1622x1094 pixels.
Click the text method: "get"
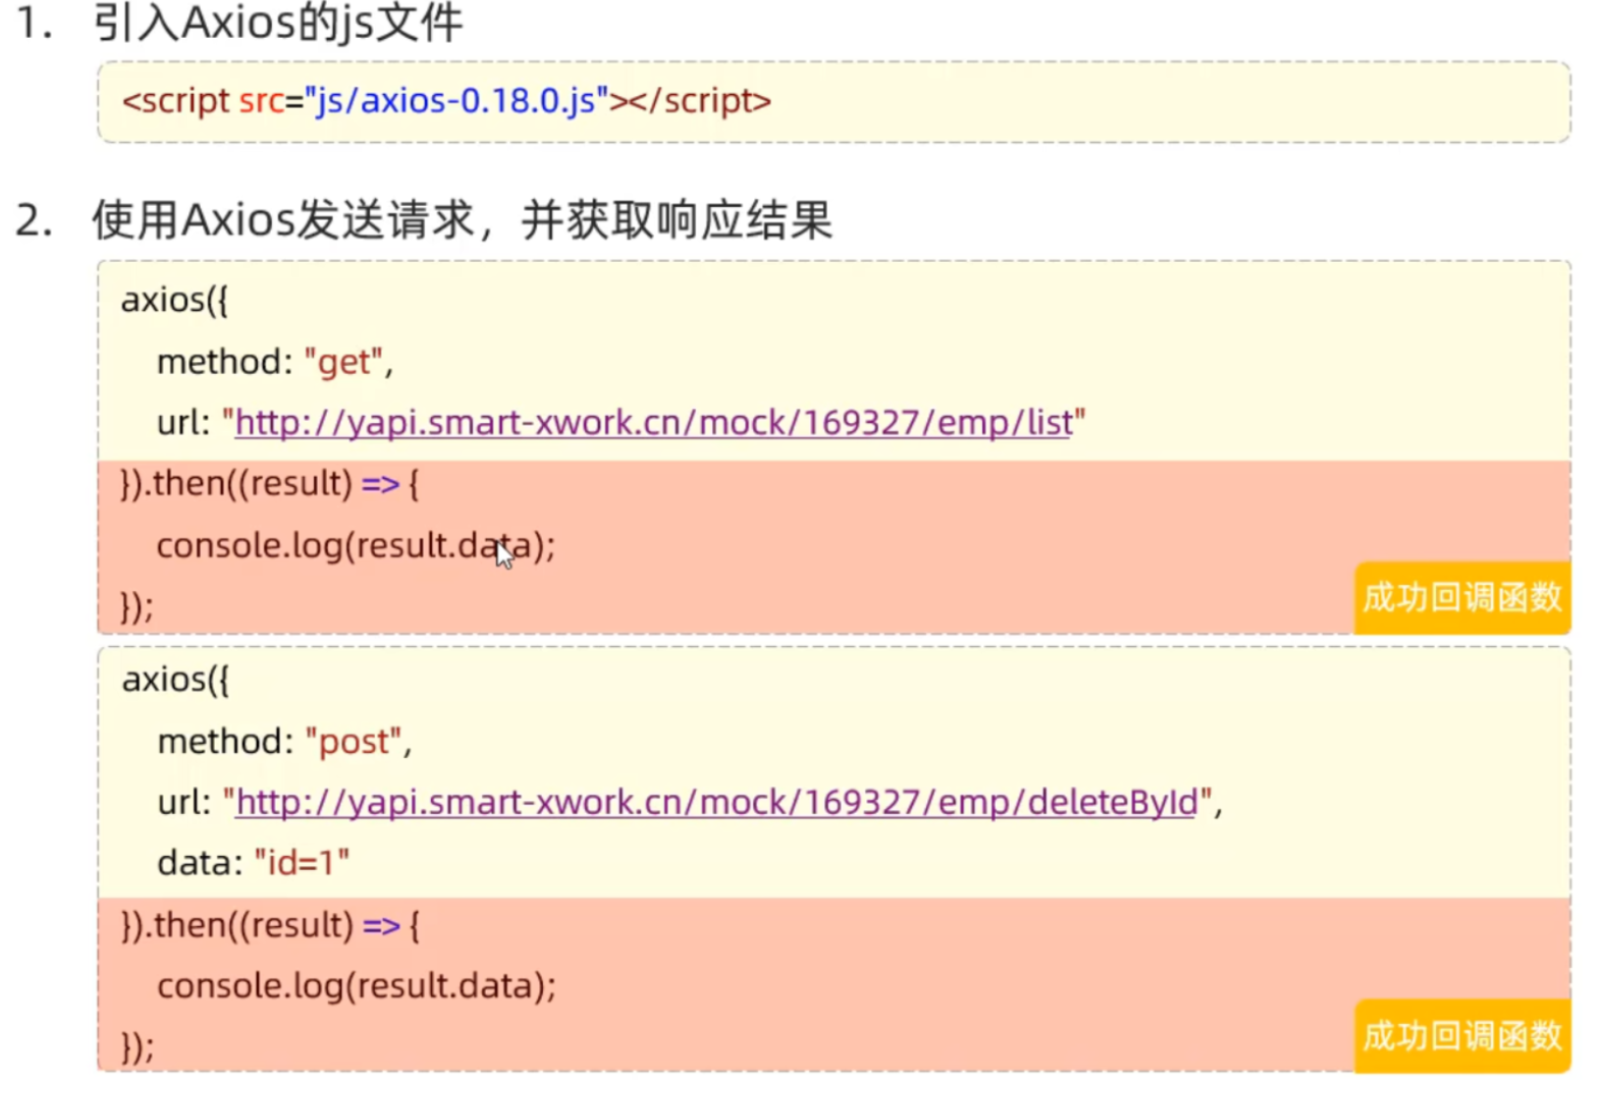tap(275, 362)
